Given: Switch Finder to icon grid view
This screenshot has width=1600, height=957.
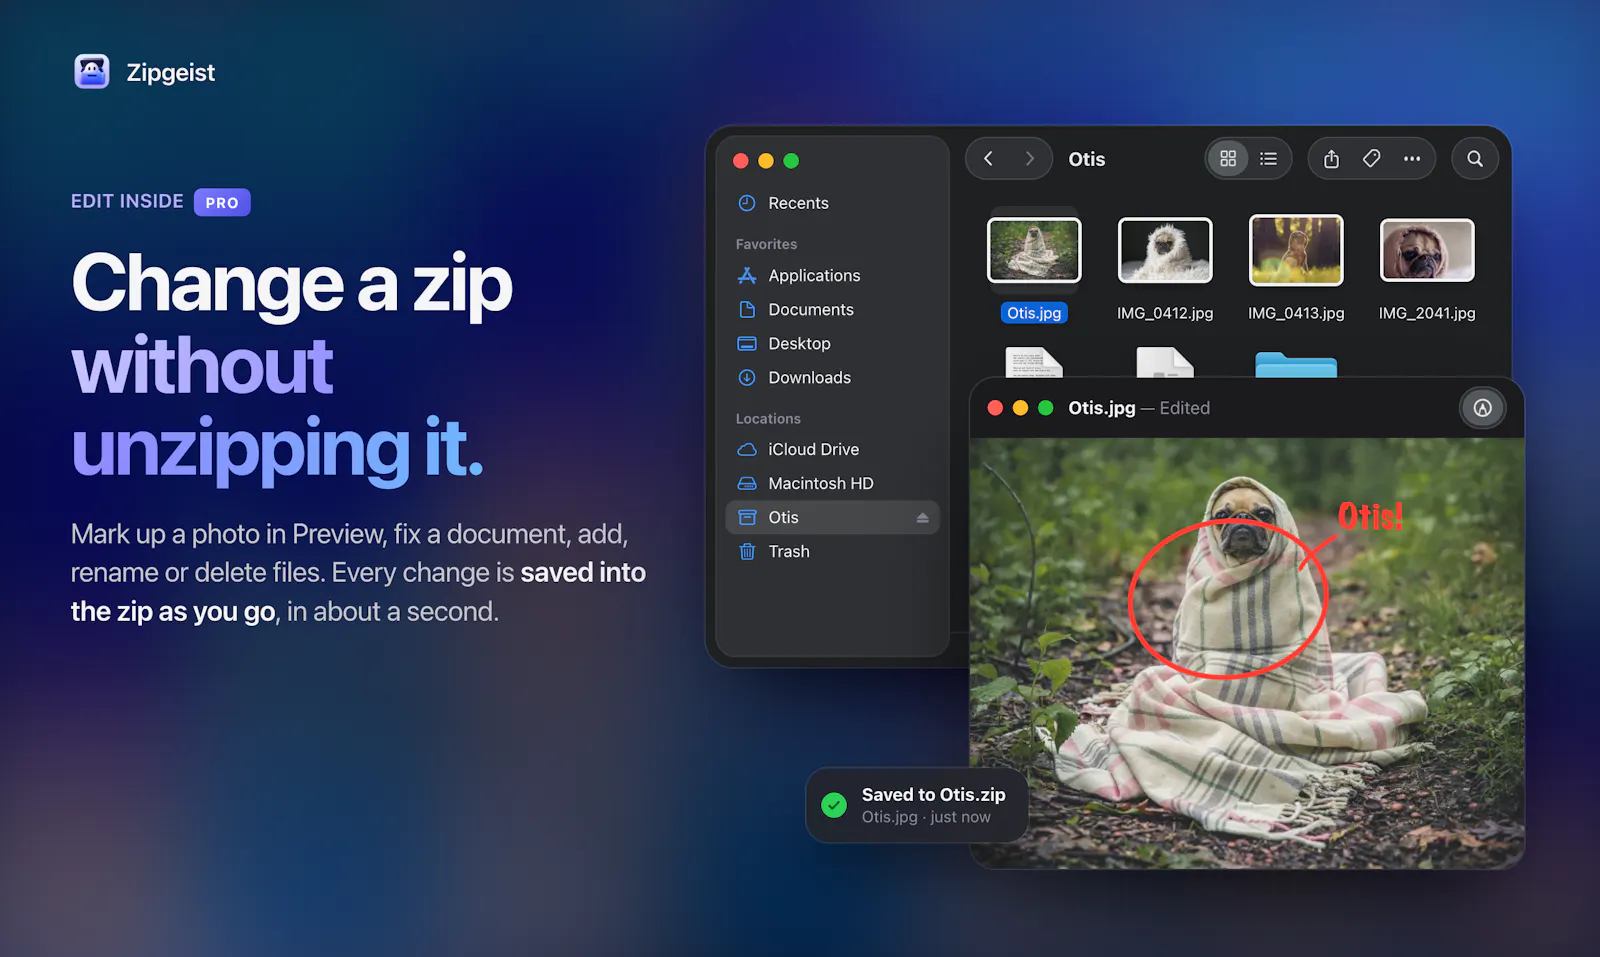Looking at the screenshot, I should click(1228, 159).
